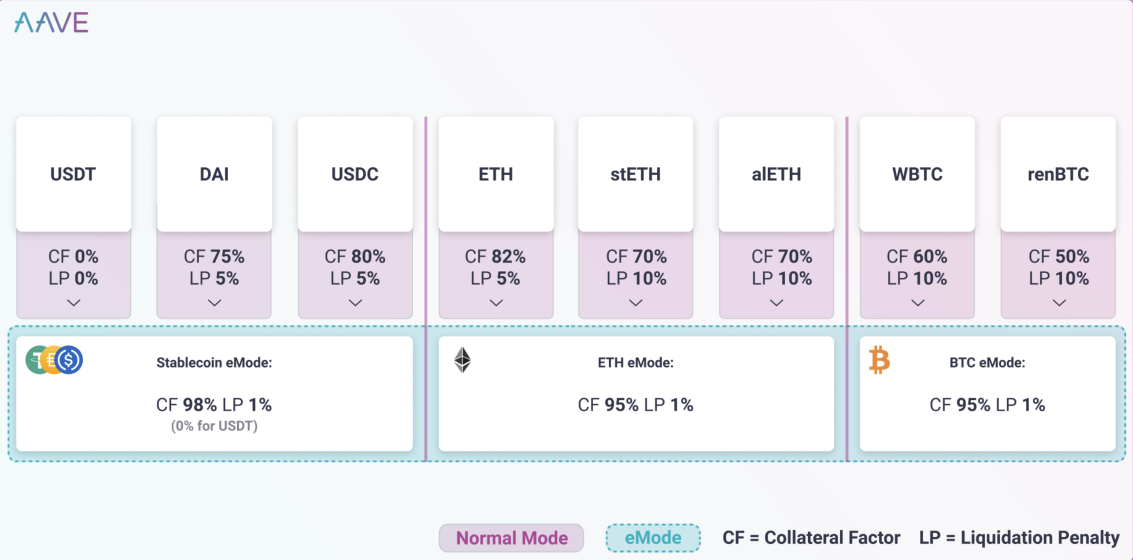
Task: Open the ETH eMode panel
Action: [x=636, y=394]
